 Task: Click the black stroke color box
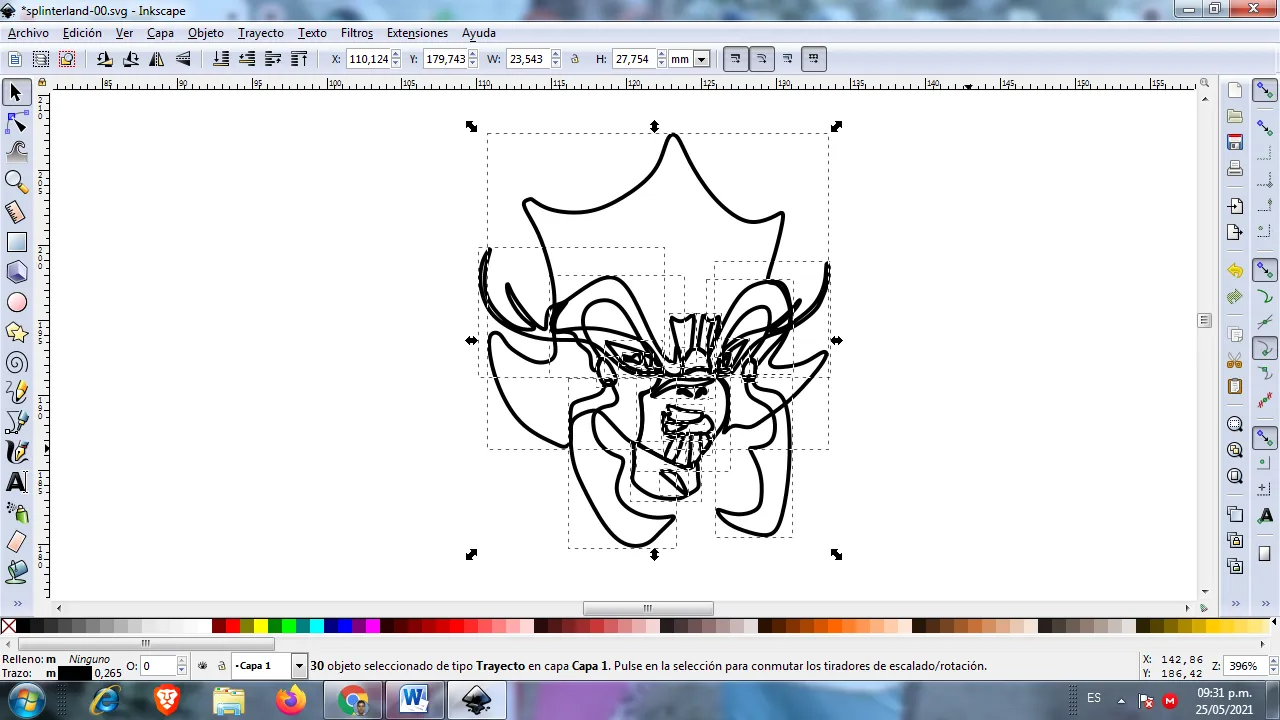pyautogui.click(x=74, y=673)
